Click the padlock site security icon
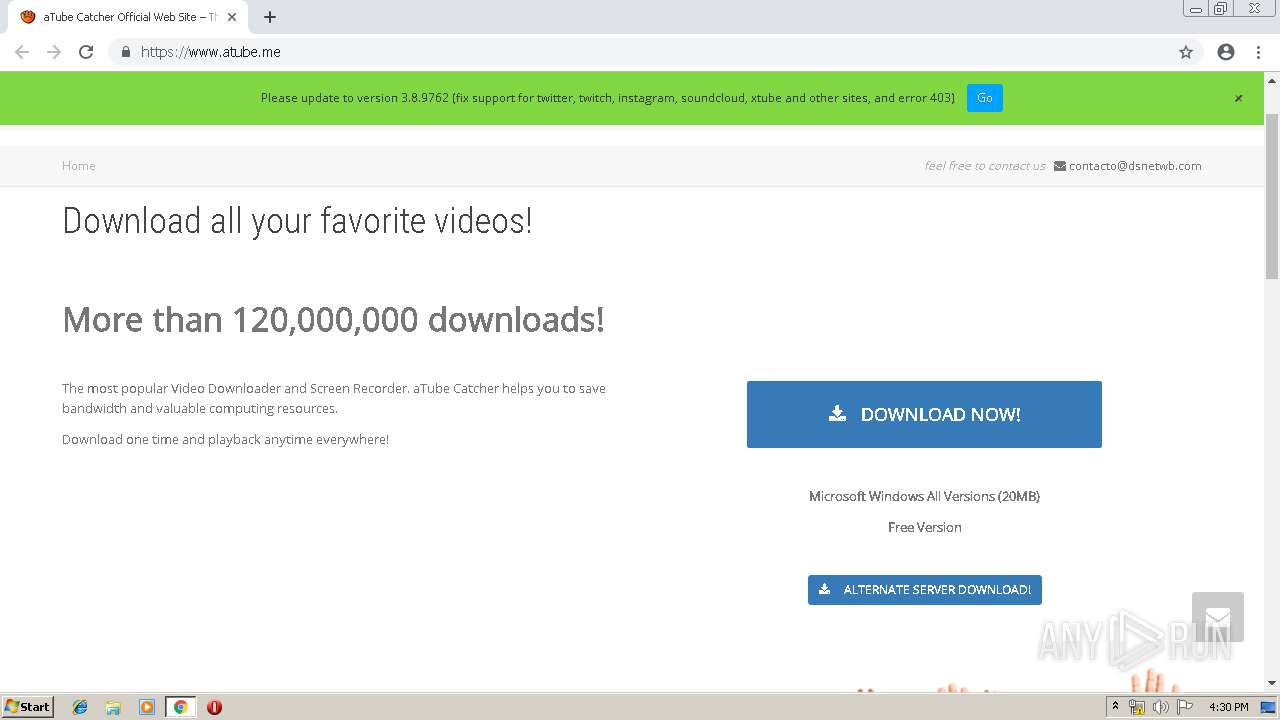 [126, 52]
